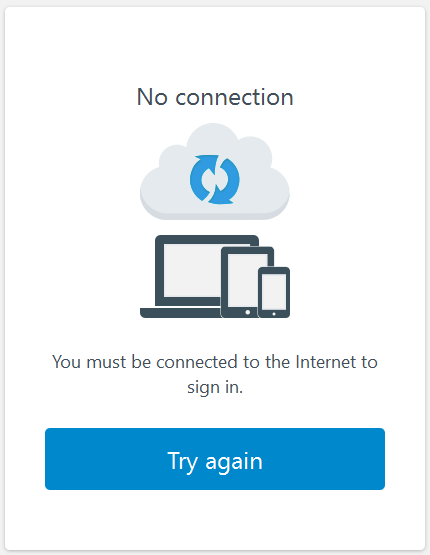
Task: Click the home button on the phone icon
Action: (274, 314)
